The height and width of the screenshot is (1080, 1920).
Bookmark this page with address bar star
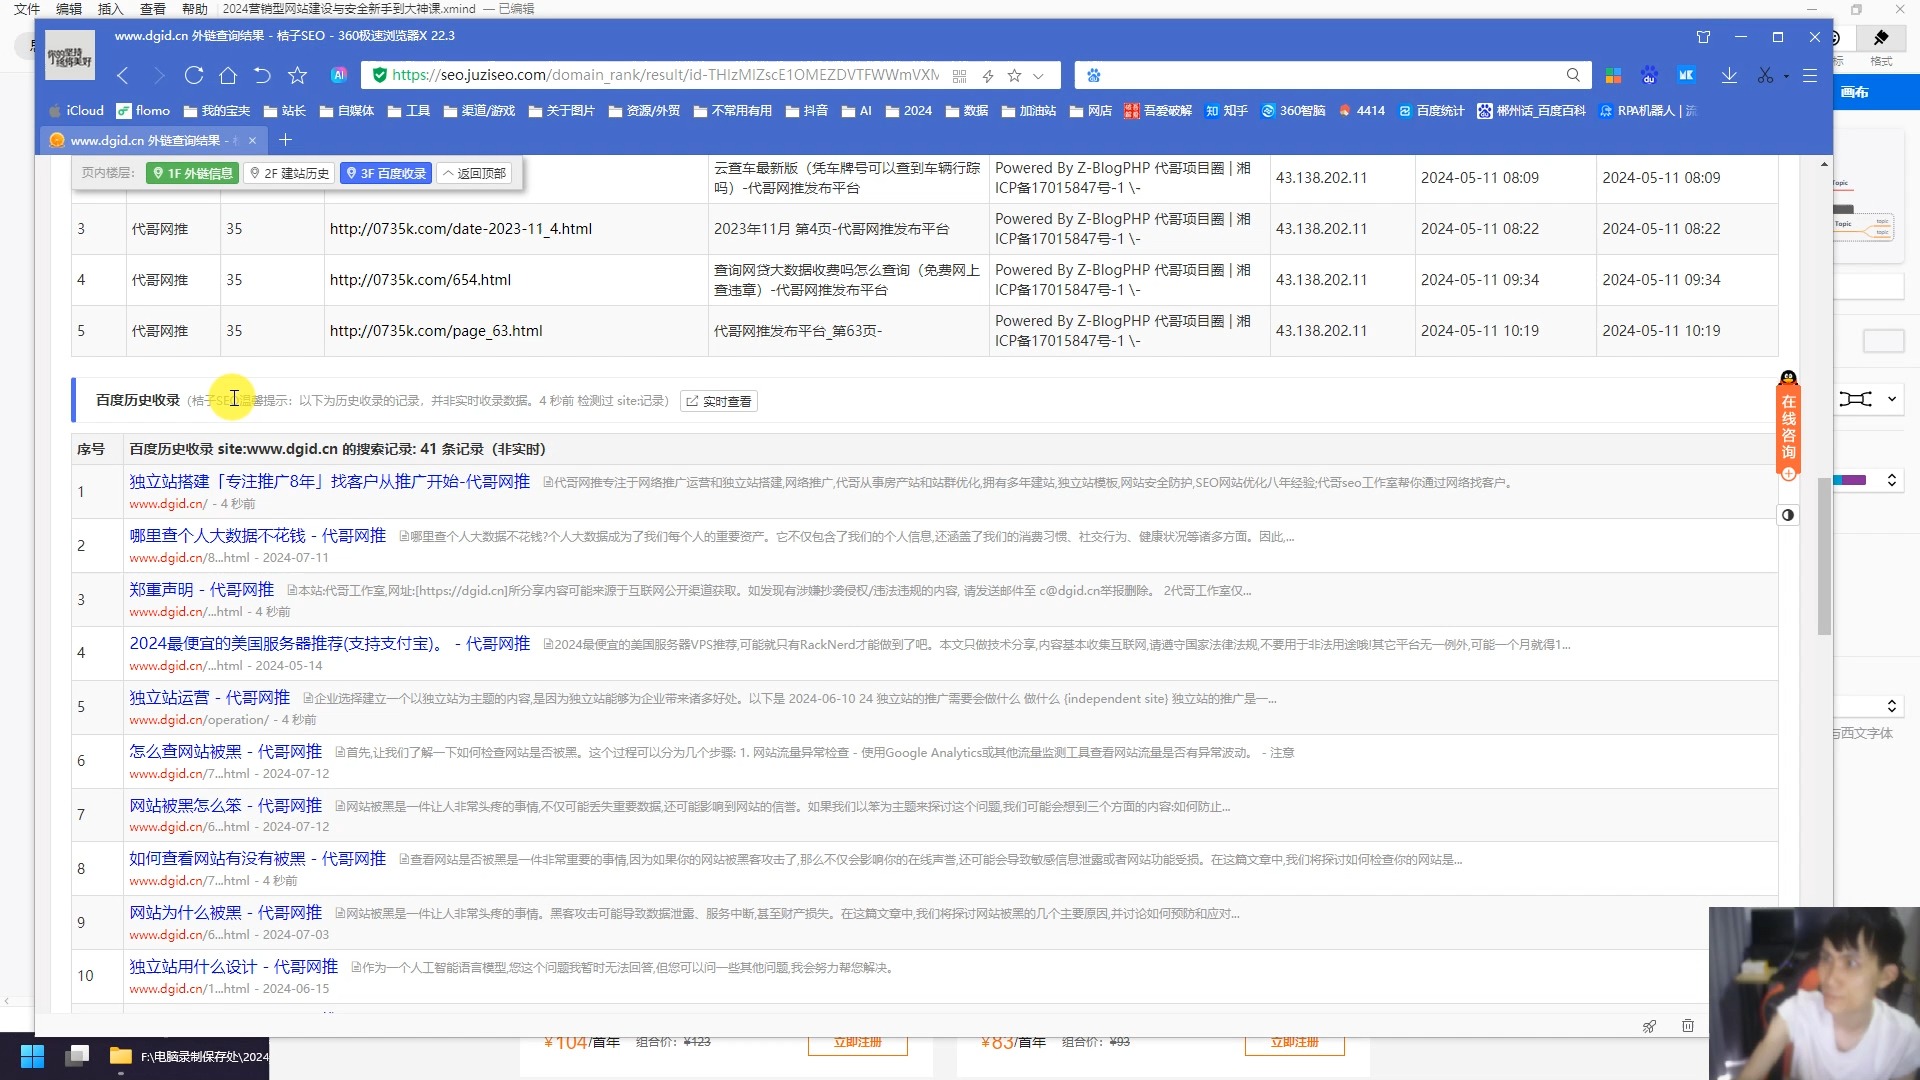tap(1015, 76)
